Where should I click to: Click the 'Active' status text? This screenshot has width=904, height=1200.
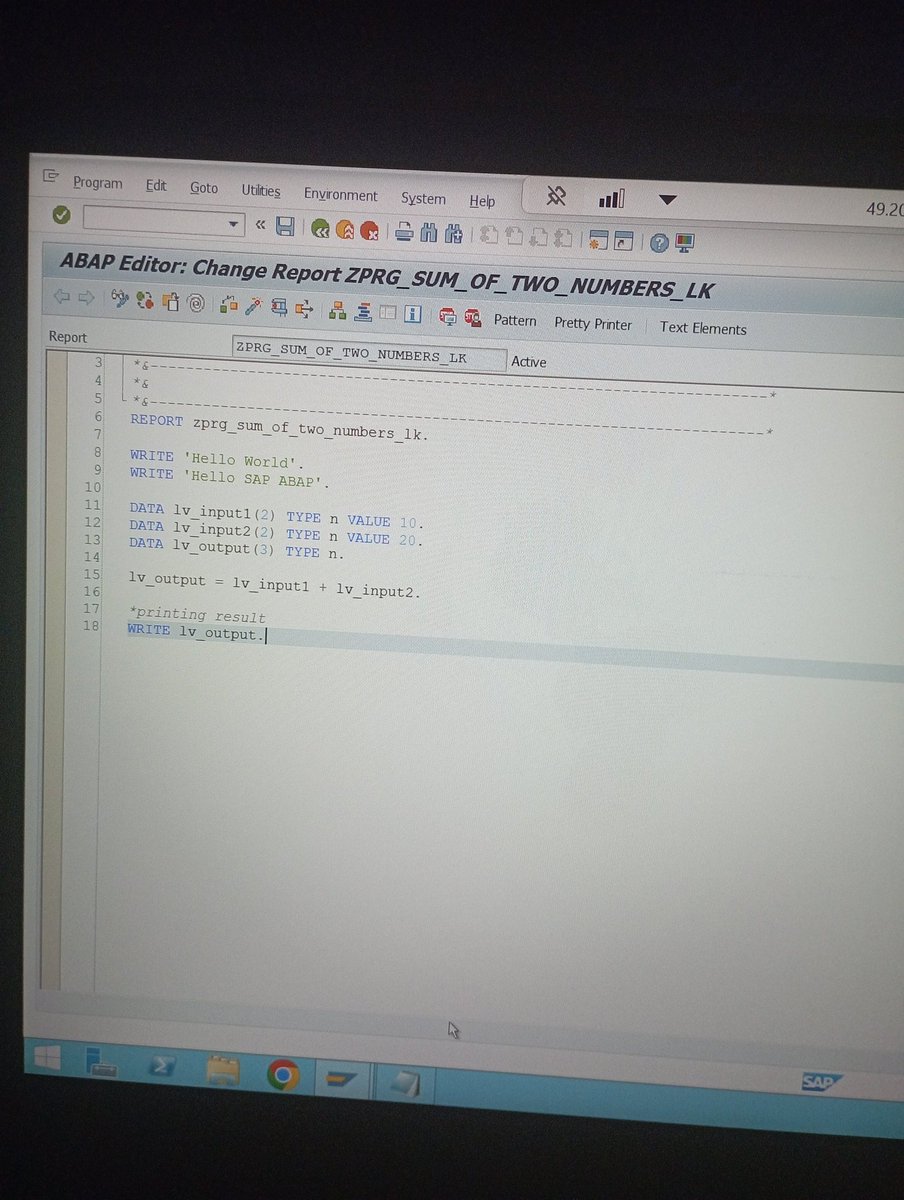529,362
